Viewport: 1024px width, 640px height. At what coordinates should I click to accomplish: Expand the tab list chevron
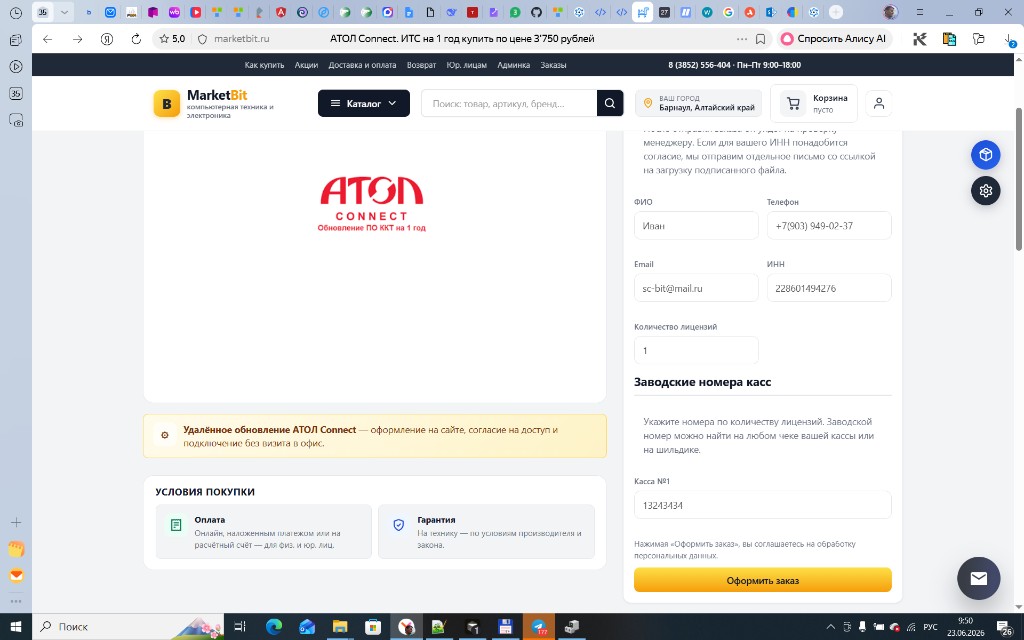(x=64, y=12)
